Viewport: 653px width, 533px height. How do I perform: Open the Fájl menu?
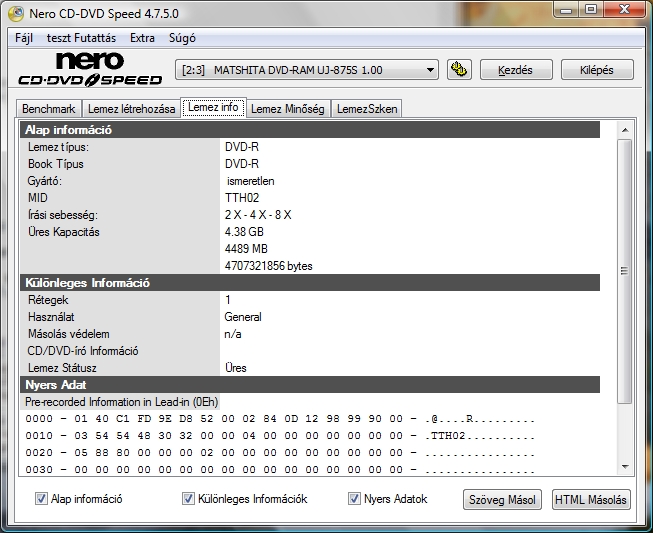tap(24, 38)
